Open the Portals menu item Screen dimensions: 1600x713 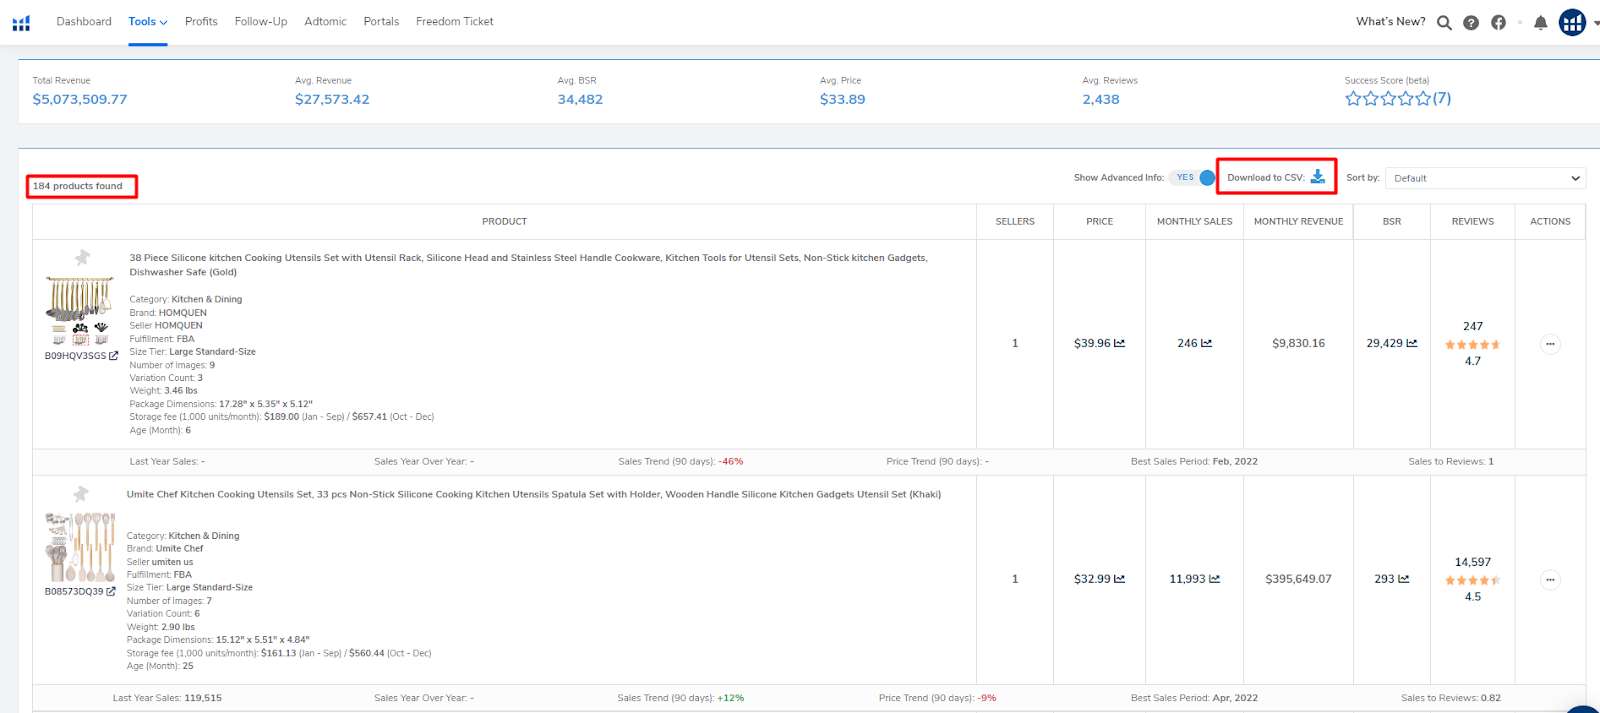point(381,22)
